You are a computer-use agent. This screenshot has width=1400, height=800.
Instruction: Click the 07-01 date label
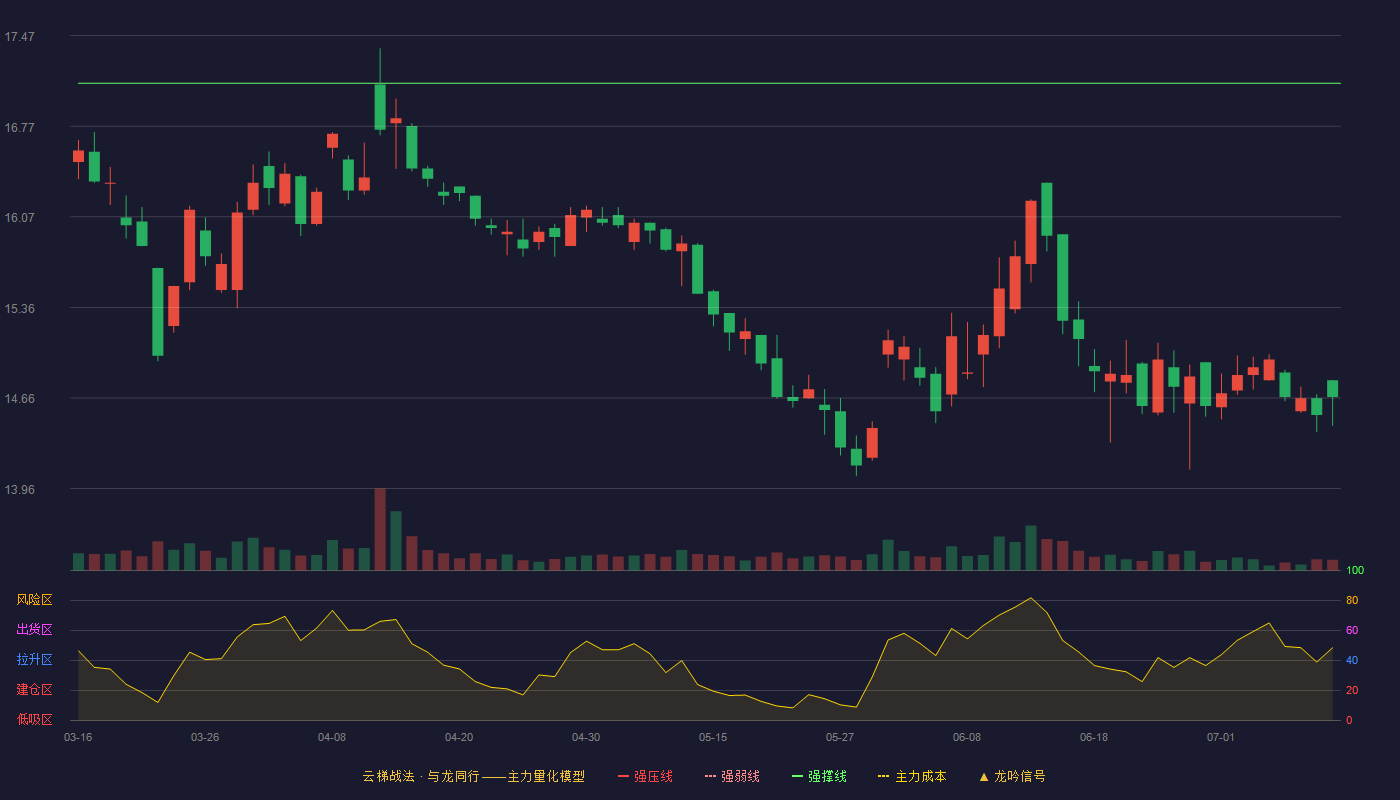[1221, 737]
